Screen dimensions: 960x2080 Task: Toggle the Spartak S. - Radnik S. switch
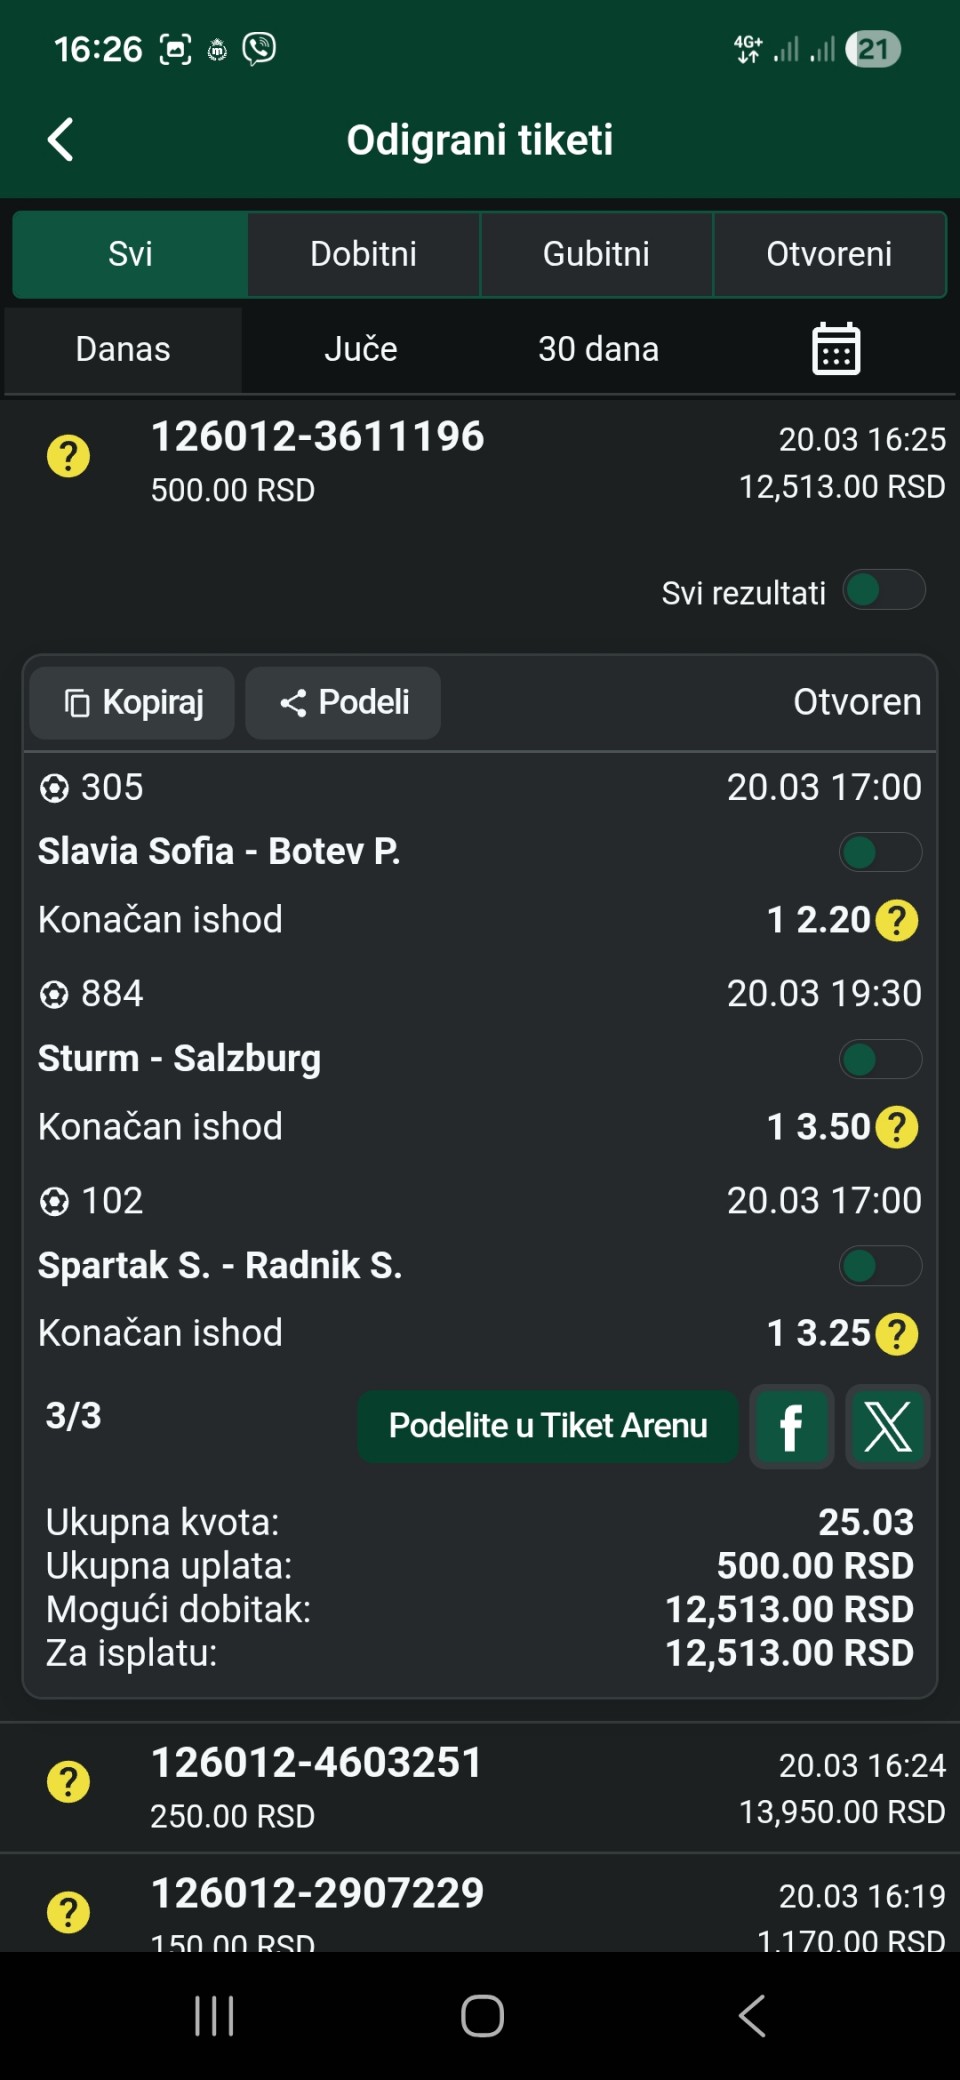point(879,1266)
